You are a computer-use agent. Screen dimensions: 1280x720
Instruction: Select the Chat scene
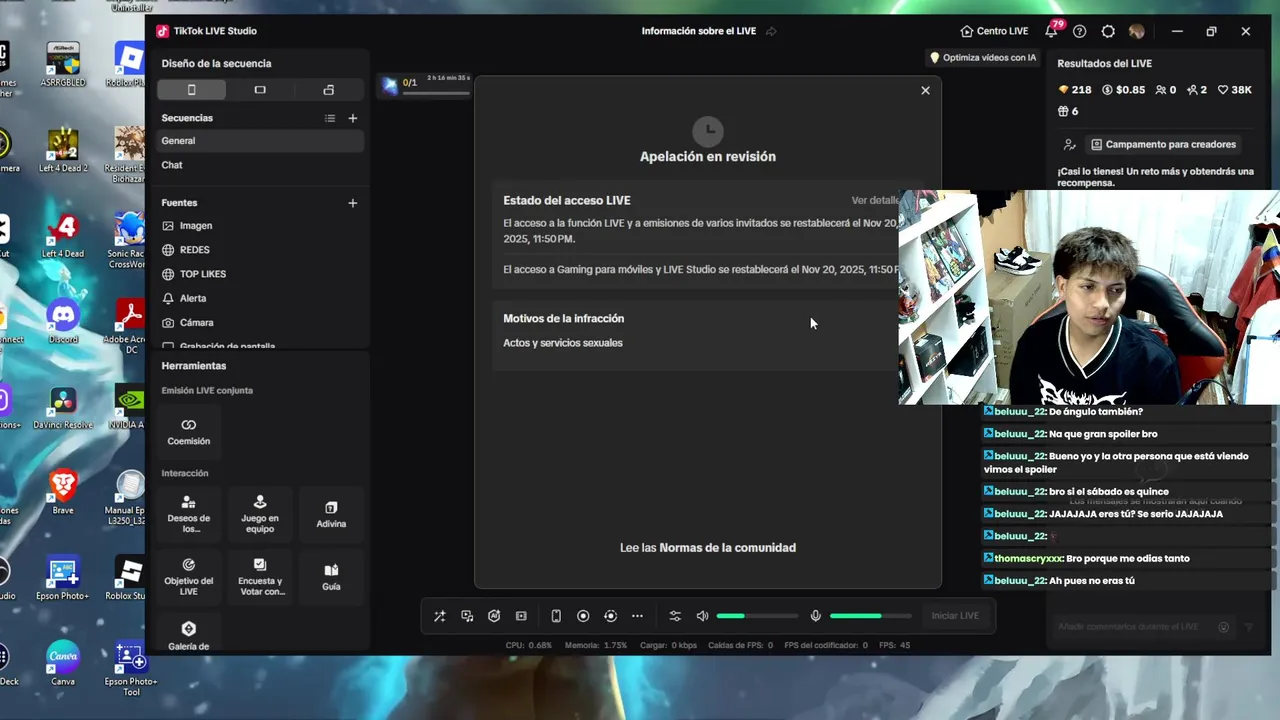pos(260,165)
